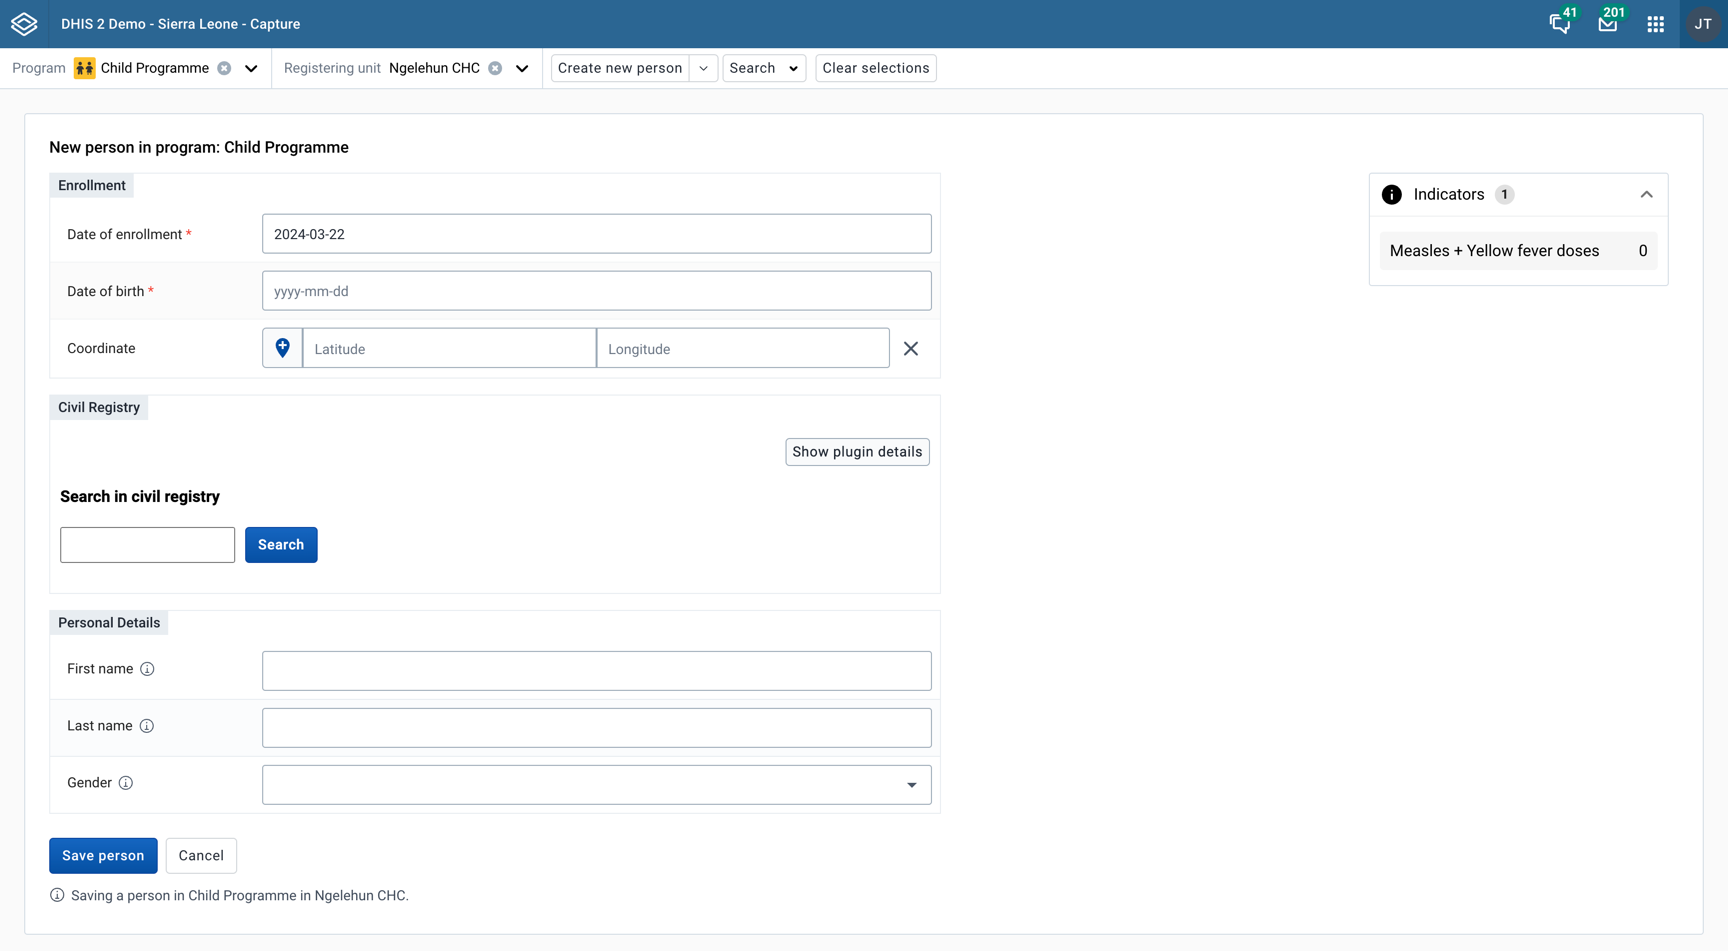Remove Ngelehun CHC registering unit

(495, 67)
